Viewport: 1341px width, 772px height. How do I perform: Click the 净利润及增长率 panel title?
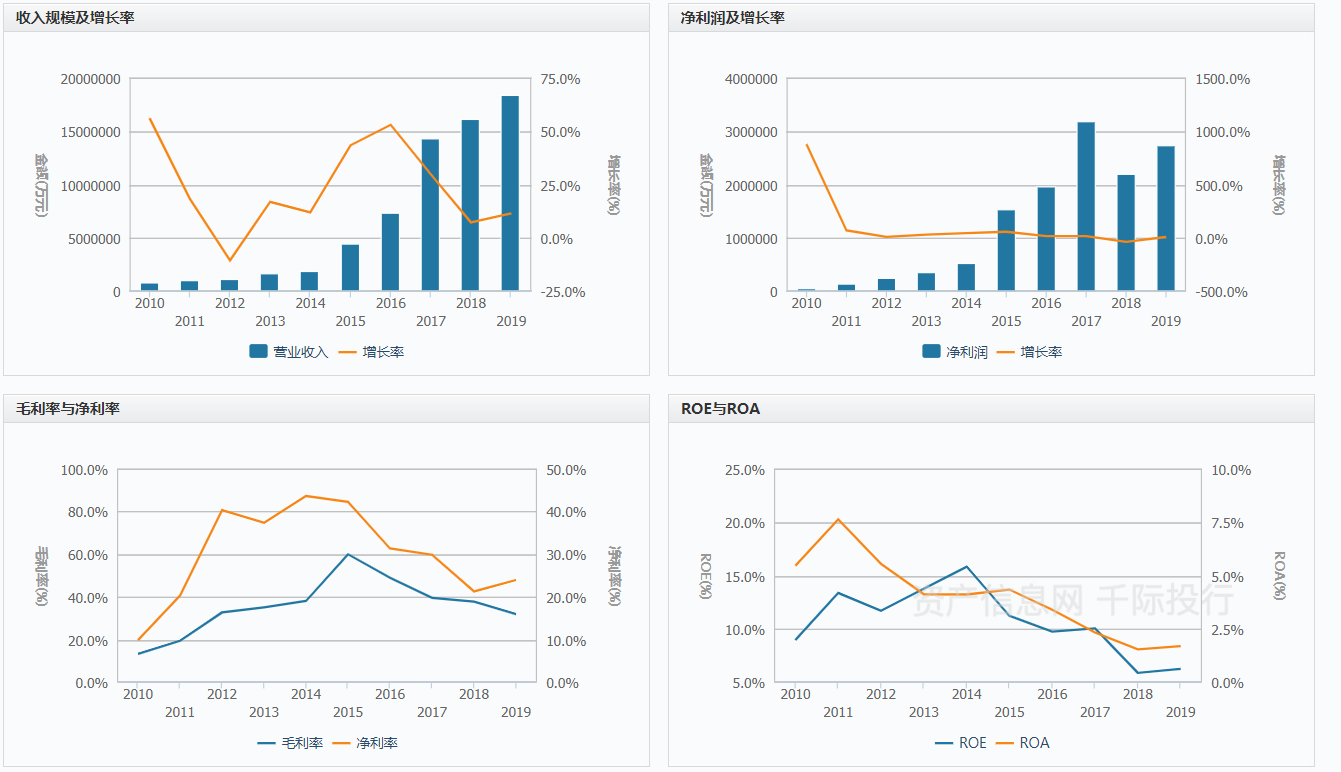(x=732, y=17)
